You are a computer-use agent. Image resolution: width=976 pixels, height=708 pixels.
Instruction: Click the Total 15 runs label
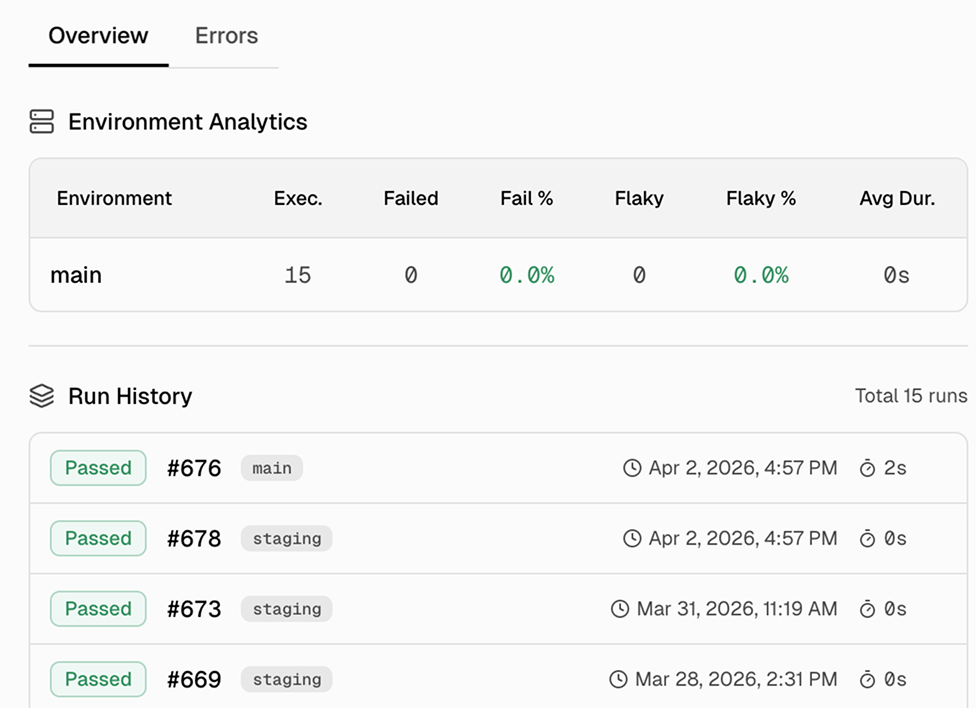pyautogui.click(x=911, y=395)
